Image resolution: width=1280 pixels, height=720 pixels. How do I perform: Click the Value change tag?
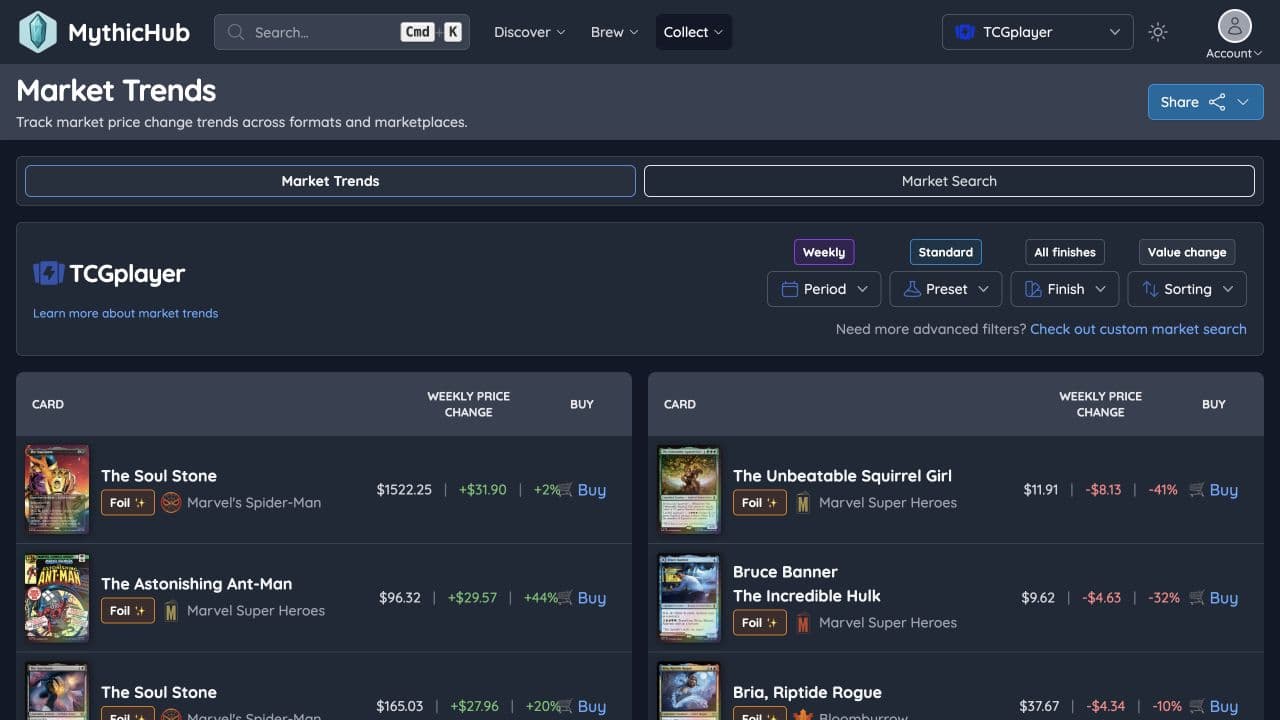click(x=1187, y=252)
